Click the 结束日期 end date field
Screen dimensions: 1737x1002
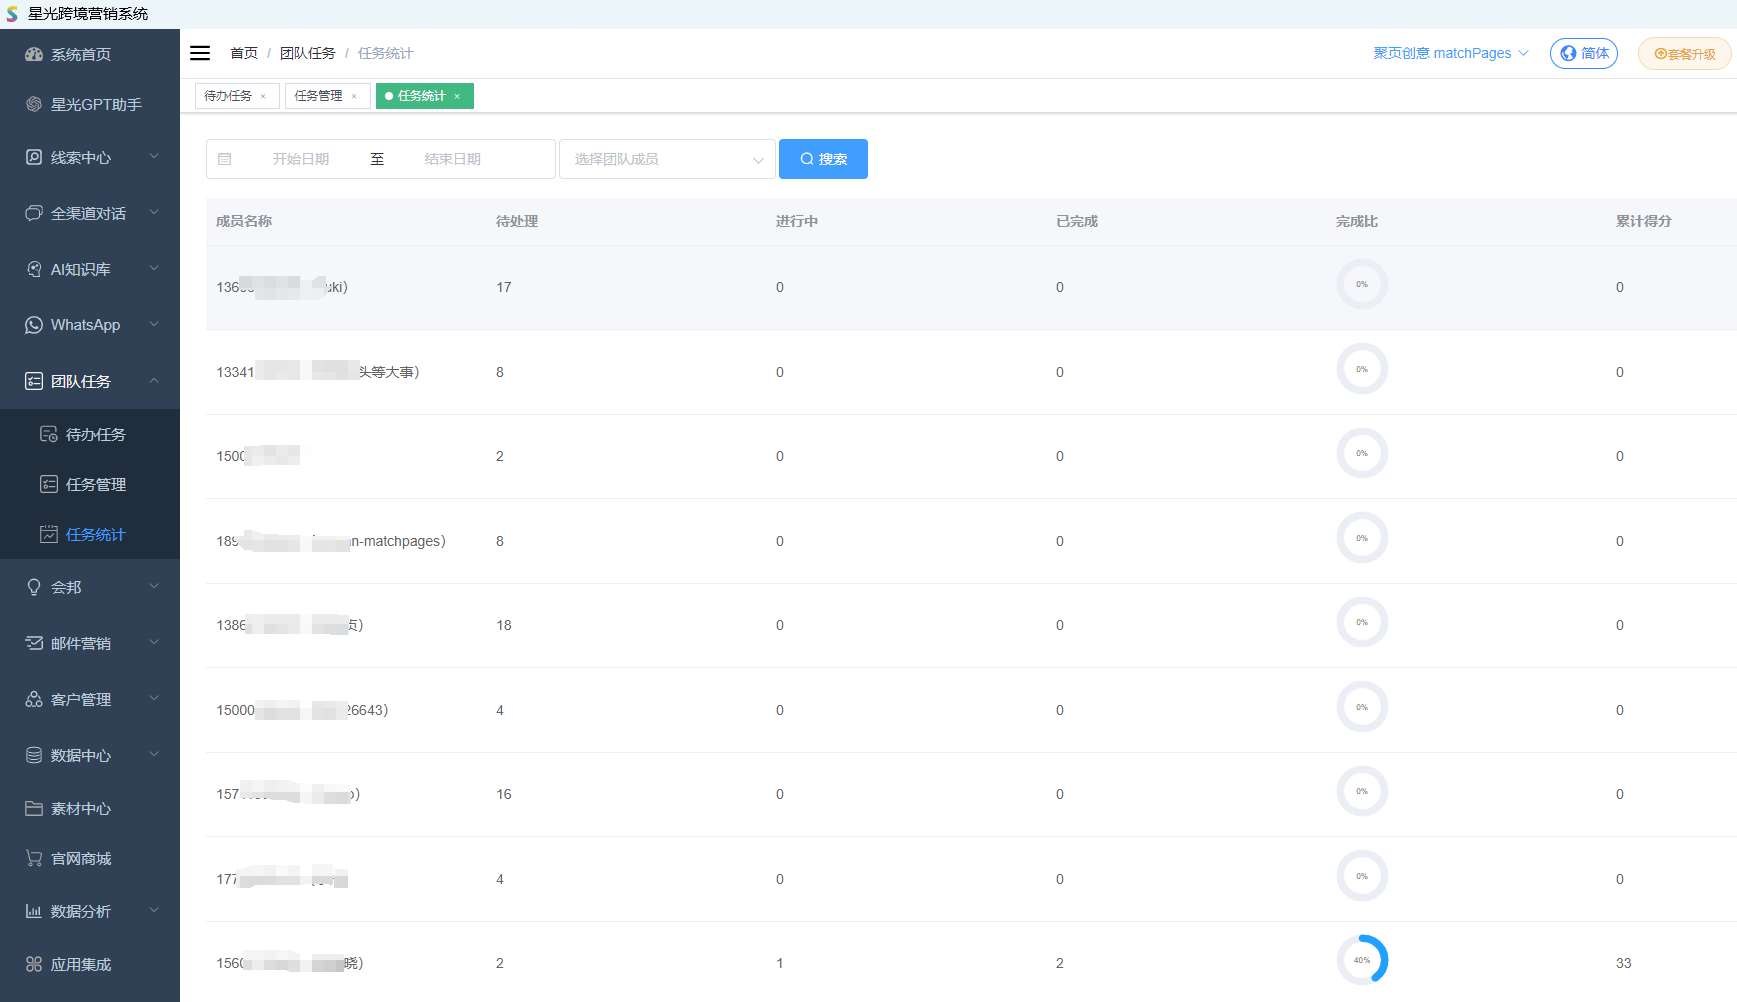pos(453,159)
